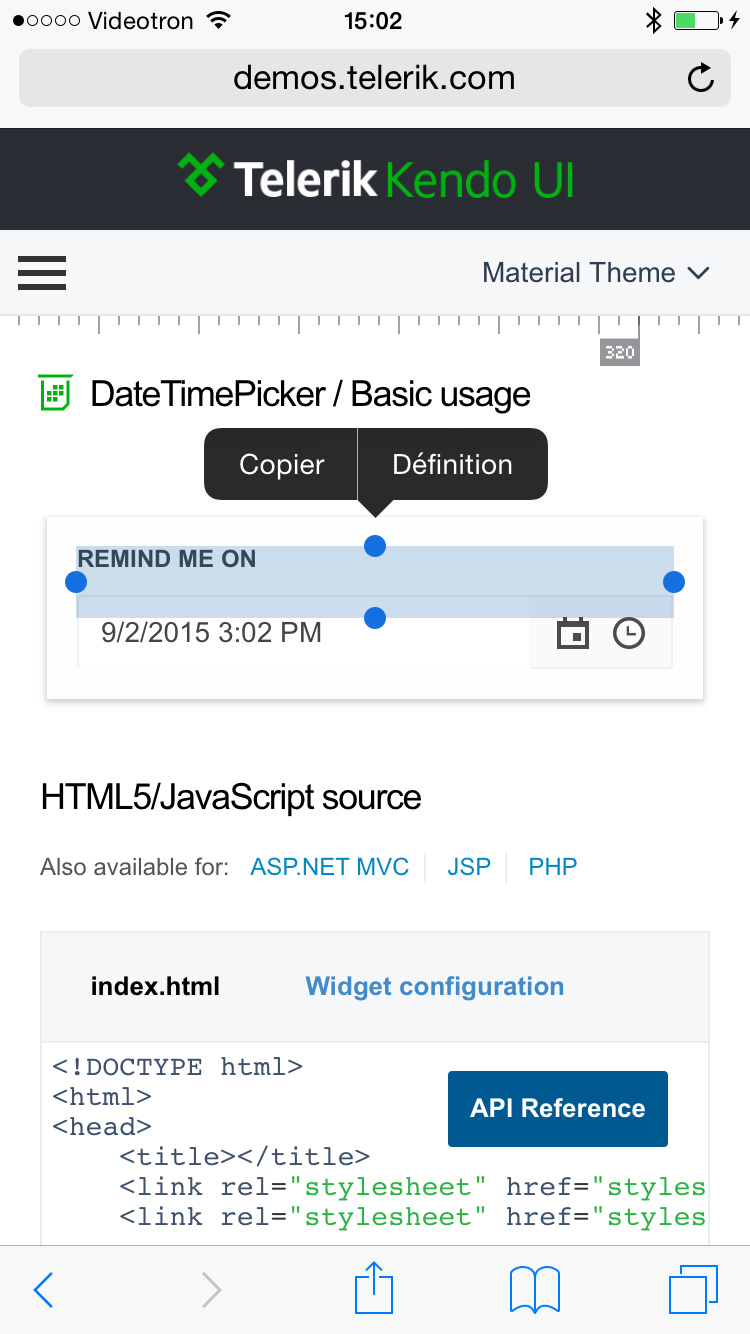Tap the DateTimePicker widget icon
Image resolution: width=750 pixels, height=1334 pixels.
(56, 392)
